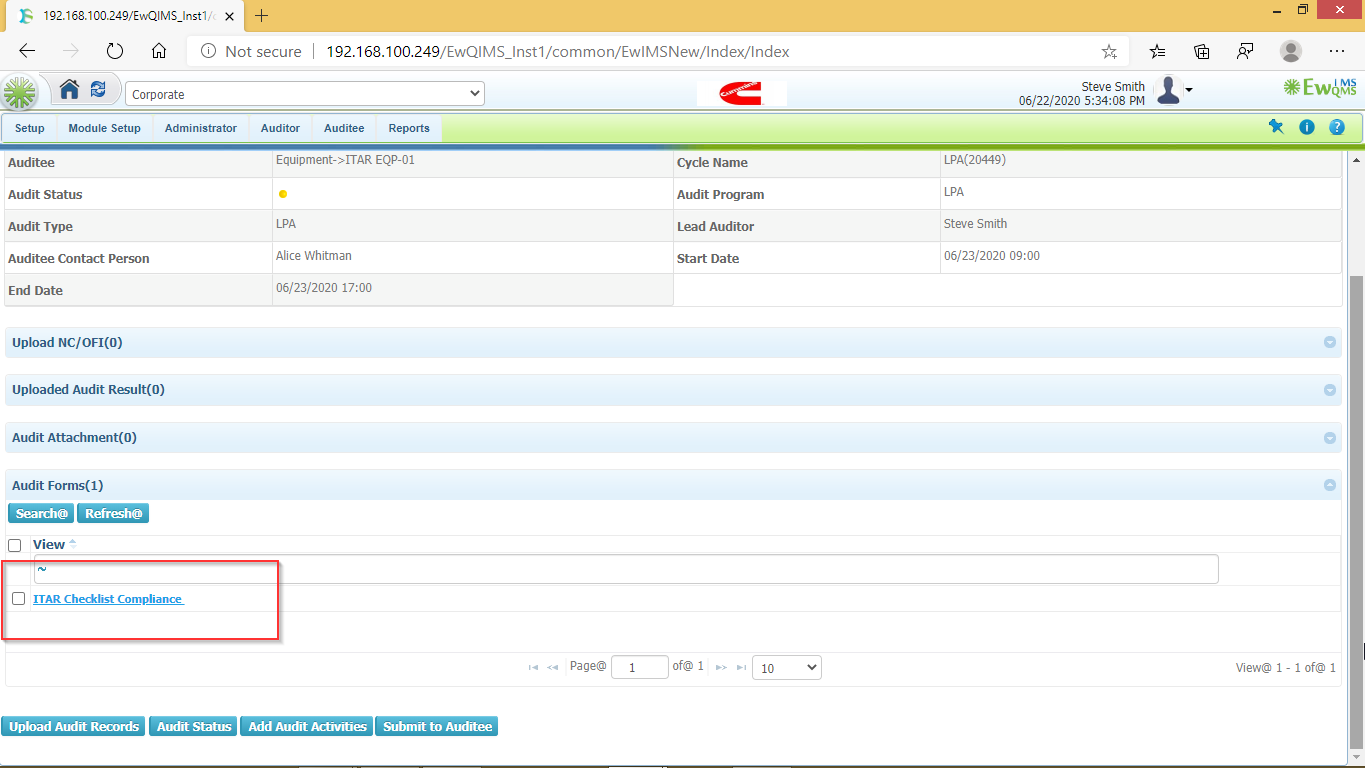
Task: Expand Upload NC/OFI(0) section
Action: pos(1330,342)
